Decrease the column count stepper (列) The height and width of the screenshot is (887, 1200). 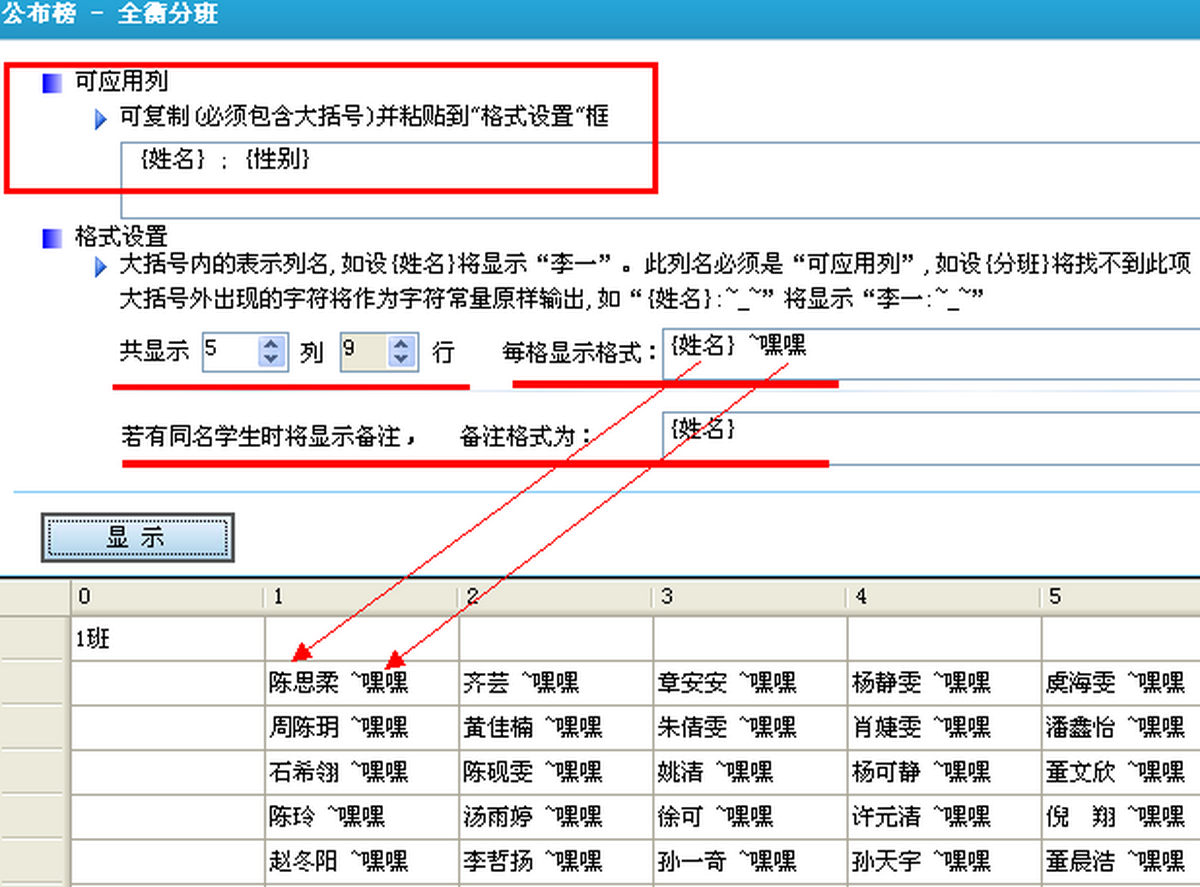pyautogui.click(x=272, y=360)
